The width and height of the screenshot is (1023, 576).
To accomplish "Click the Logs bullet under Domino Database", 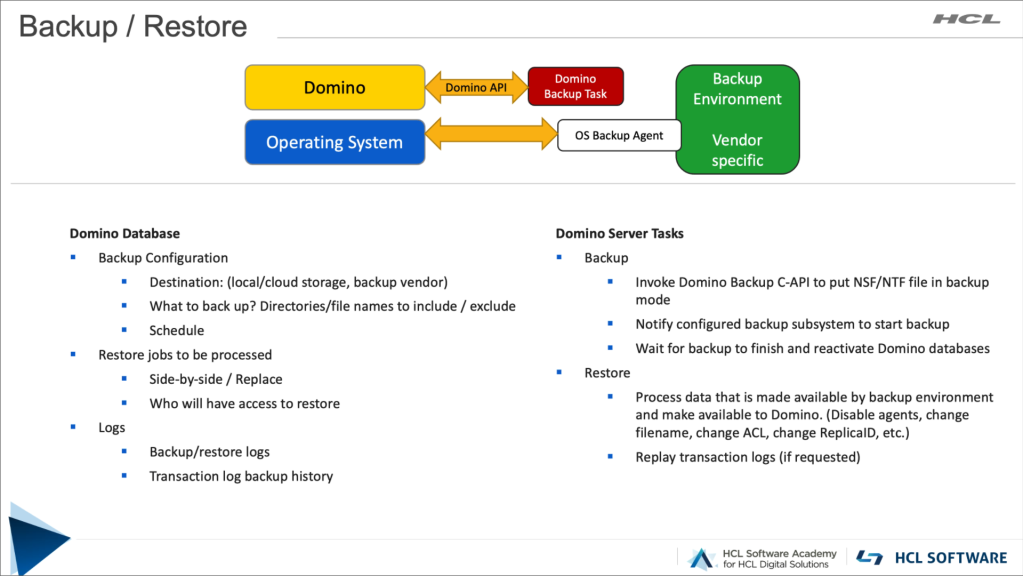I will click(x=112, y=427).
